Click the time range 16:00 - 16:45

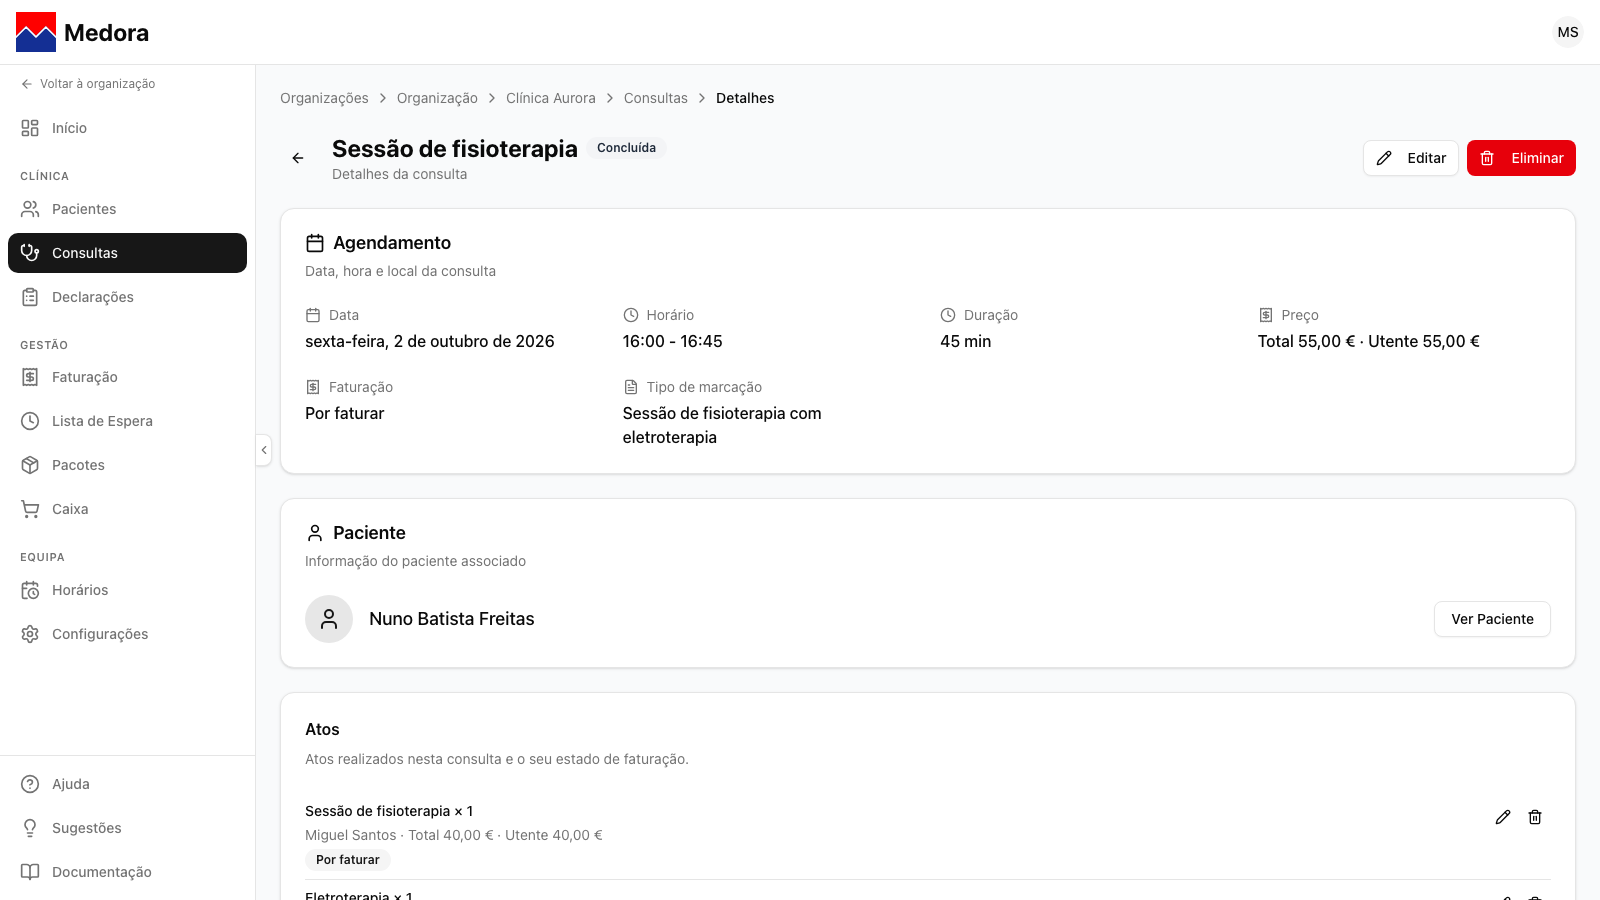click(x=673, y=341)
